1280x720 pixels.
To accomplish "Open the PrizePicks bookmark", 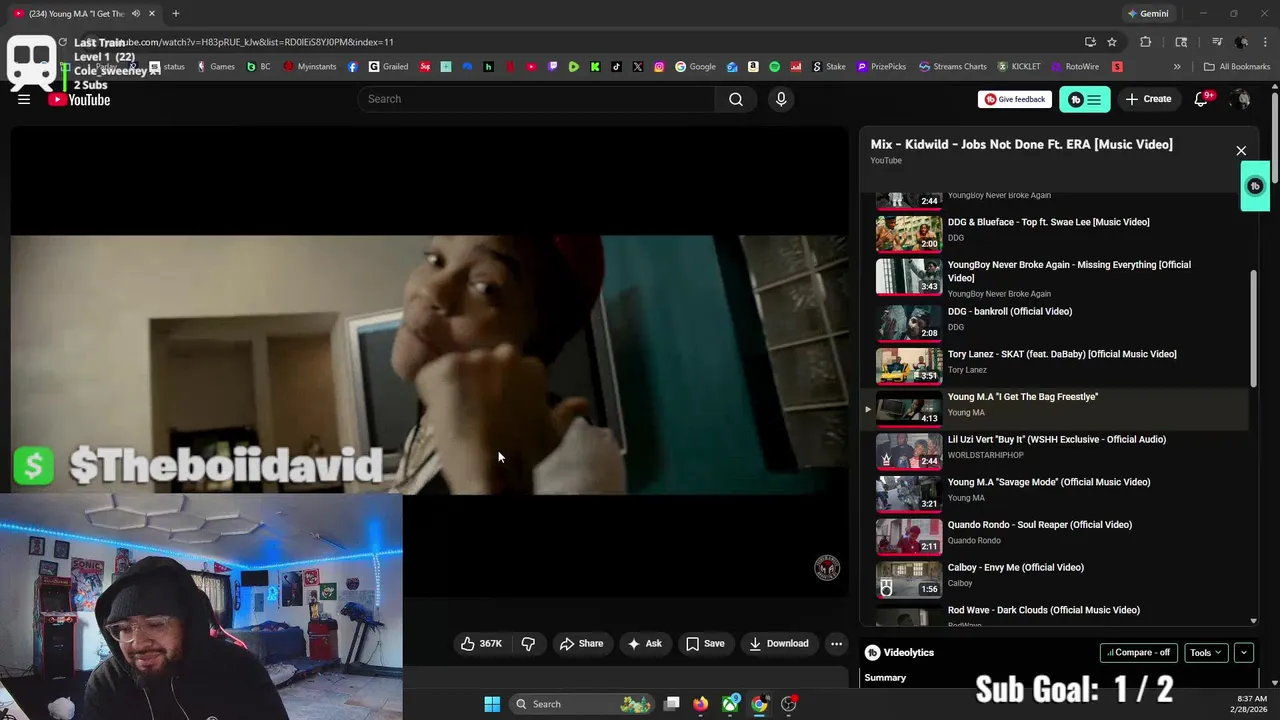I will (x=882, y=67).
